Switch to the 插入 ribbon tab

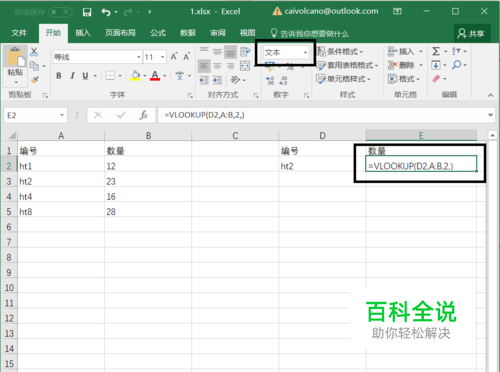pos(83,33)
